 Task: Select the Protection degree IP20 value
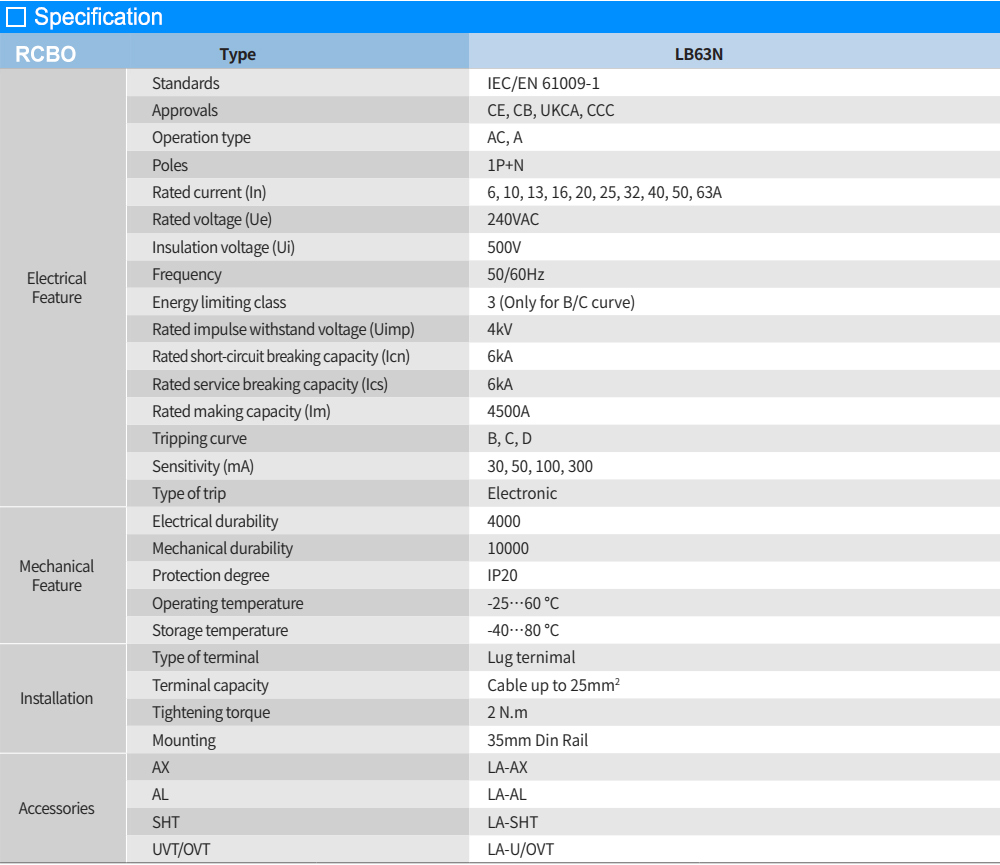pyautogui.click(x=502, y=575)
